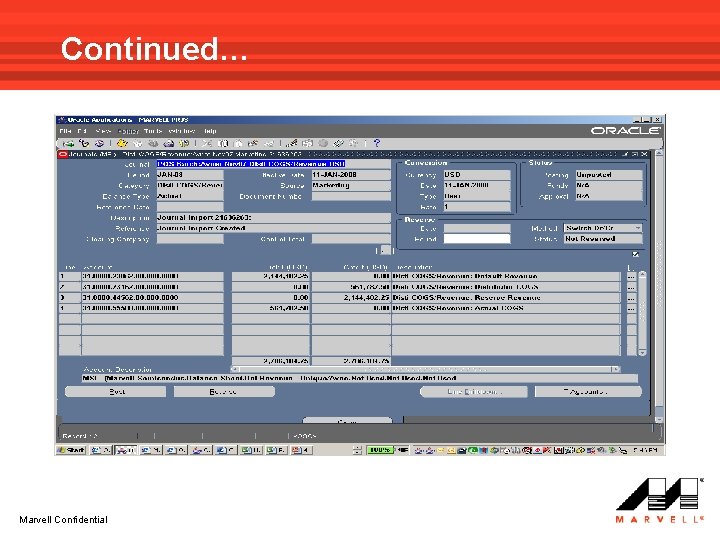Click the Currency field showing USD
The width and height of the screenshot is (720, 540).
477,175
